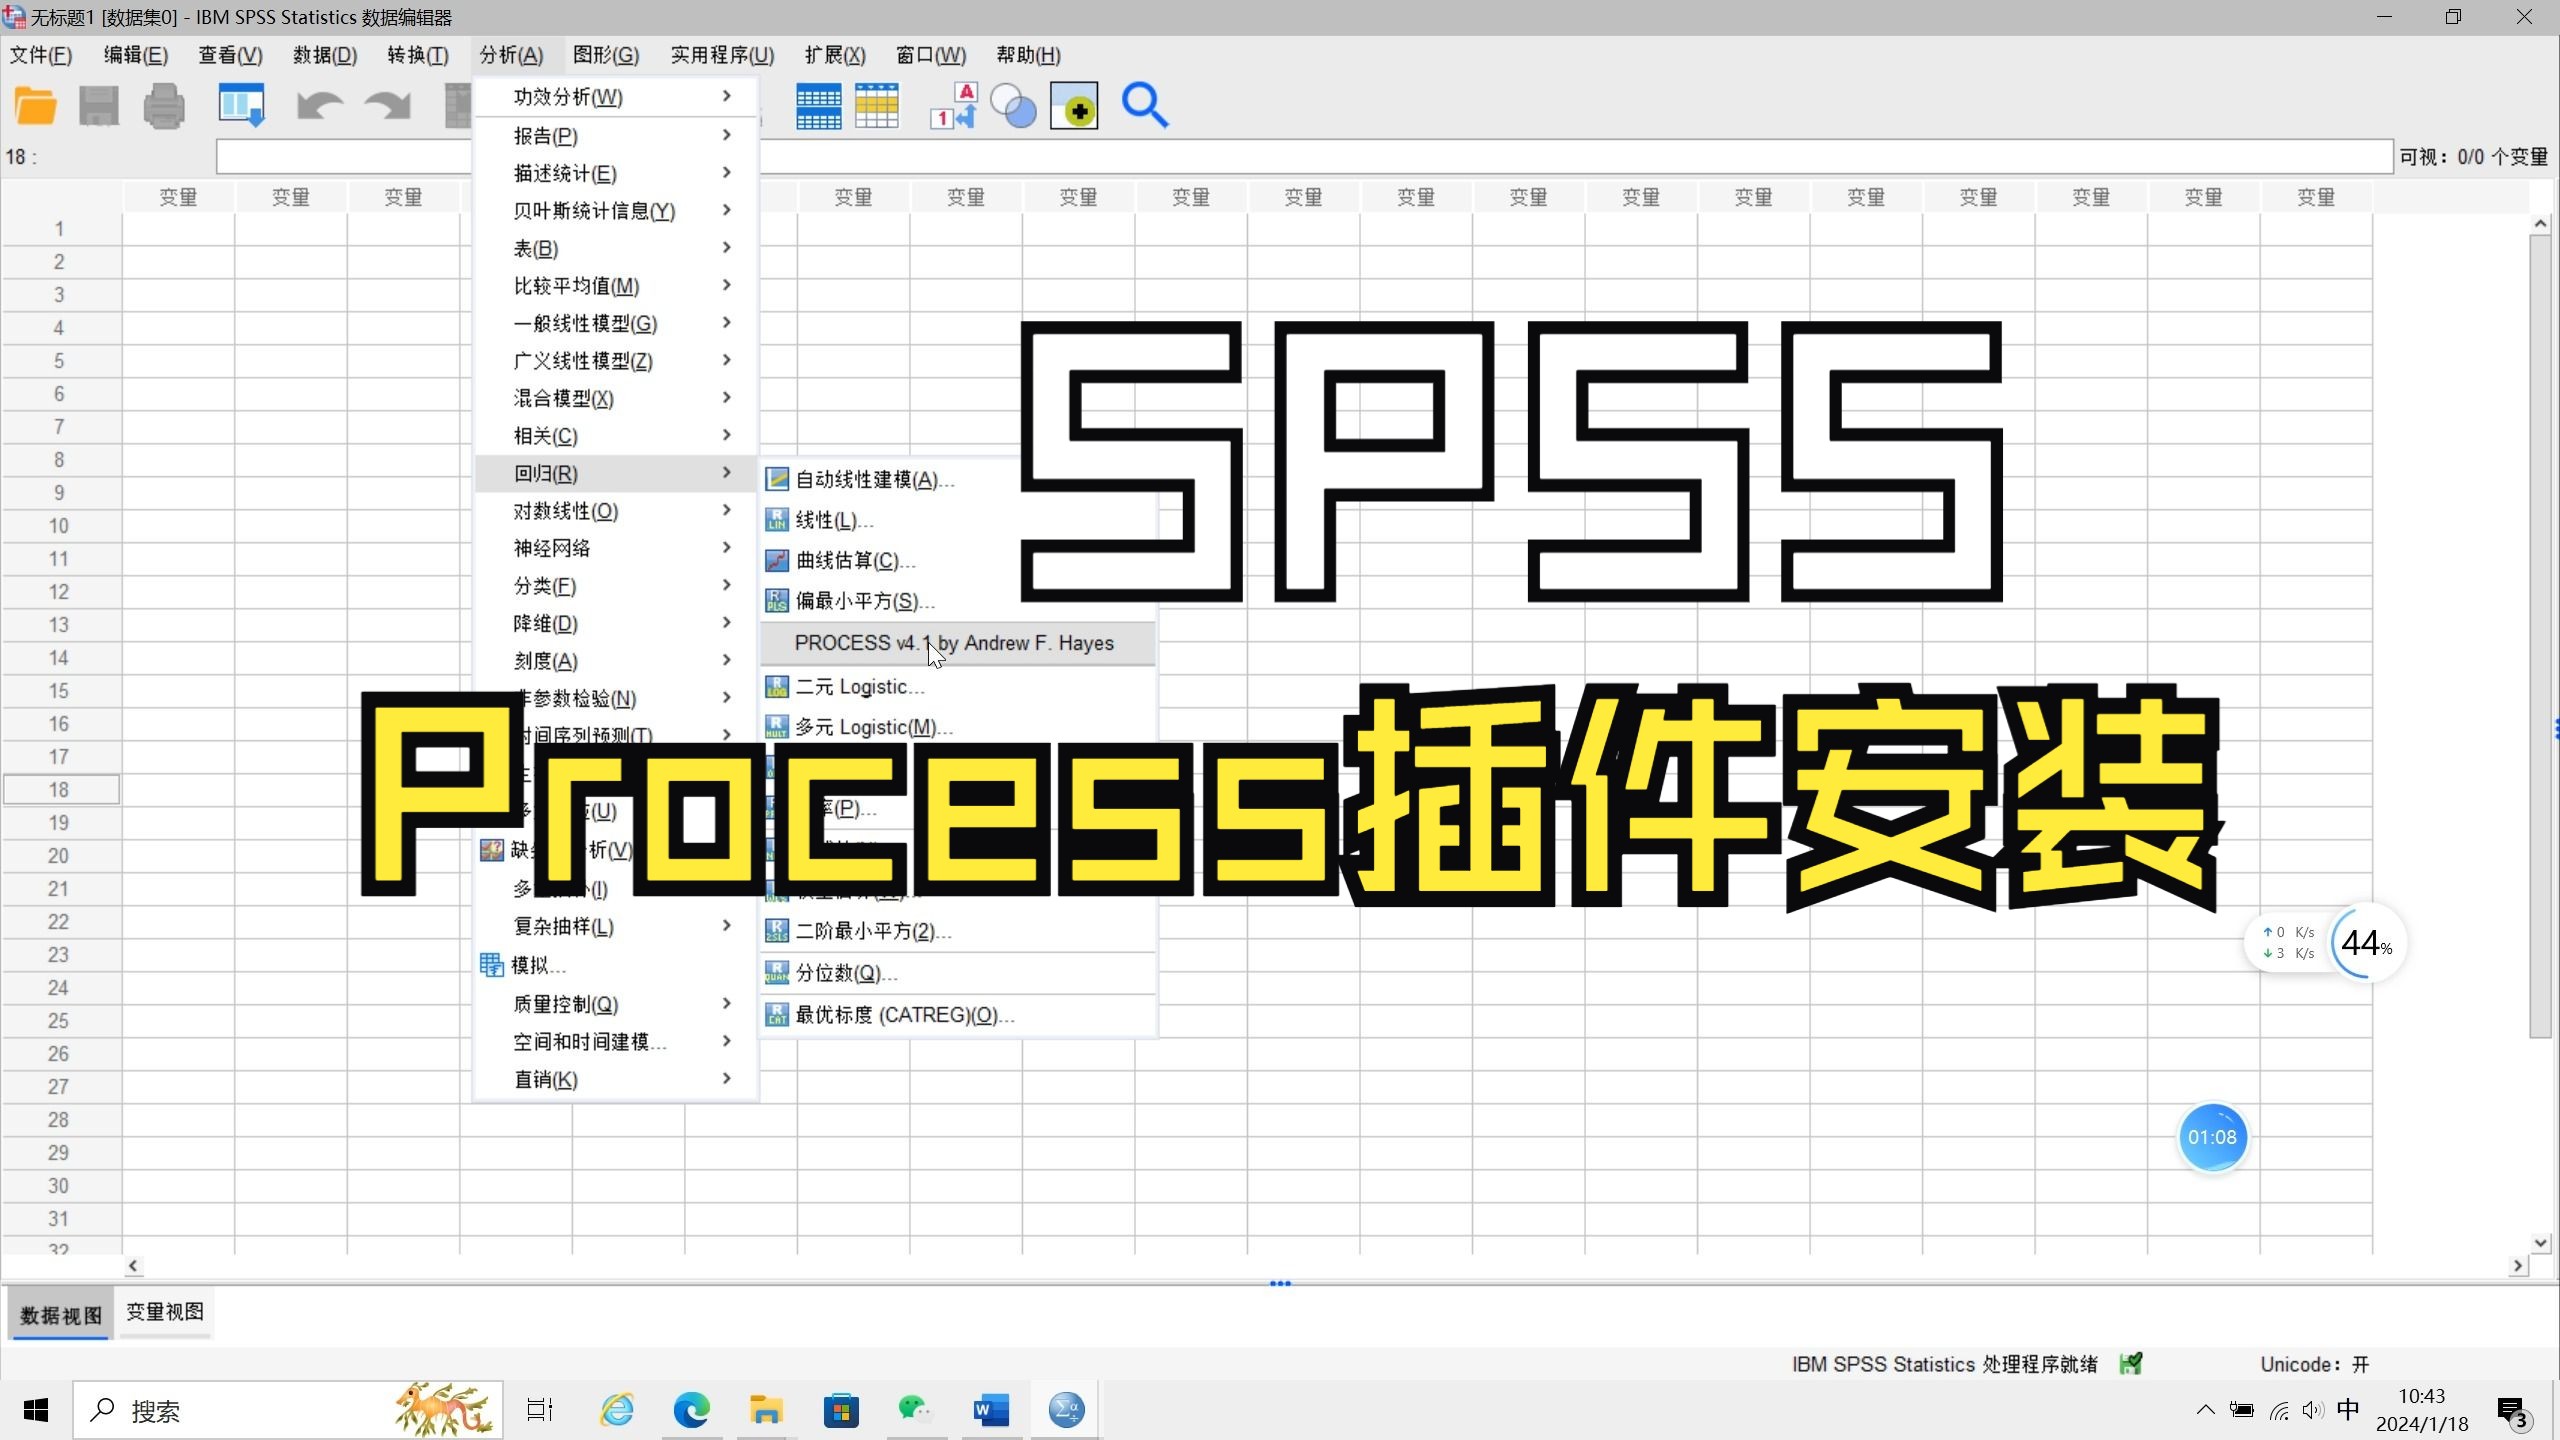Click the yellow-header grid toolbar icon
2560x1440 pixels.
tap(877, 106)
